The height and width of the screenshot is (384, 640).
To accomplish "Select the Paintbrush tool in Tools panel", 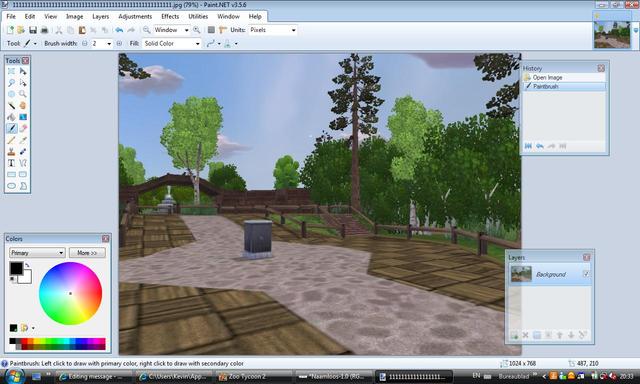I will 11,129.
